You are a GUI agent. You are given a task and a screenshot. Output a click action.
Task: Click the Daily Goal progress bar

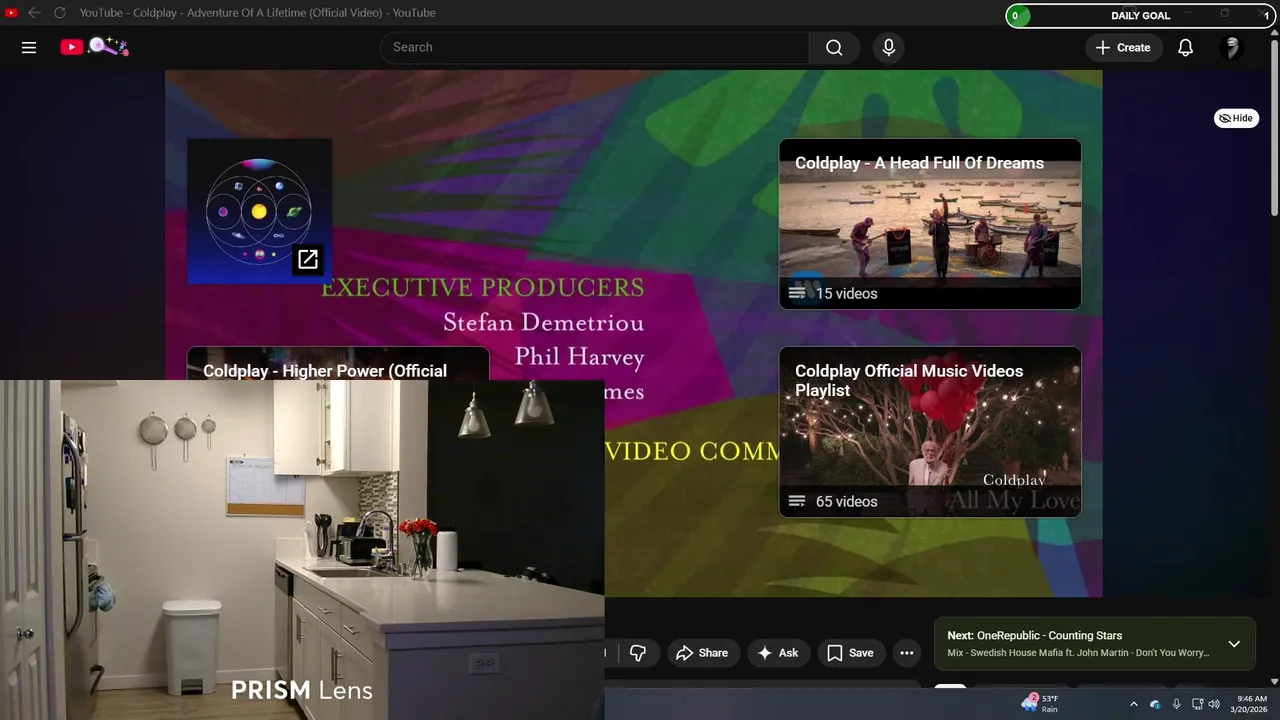(x=1142, y=15)
